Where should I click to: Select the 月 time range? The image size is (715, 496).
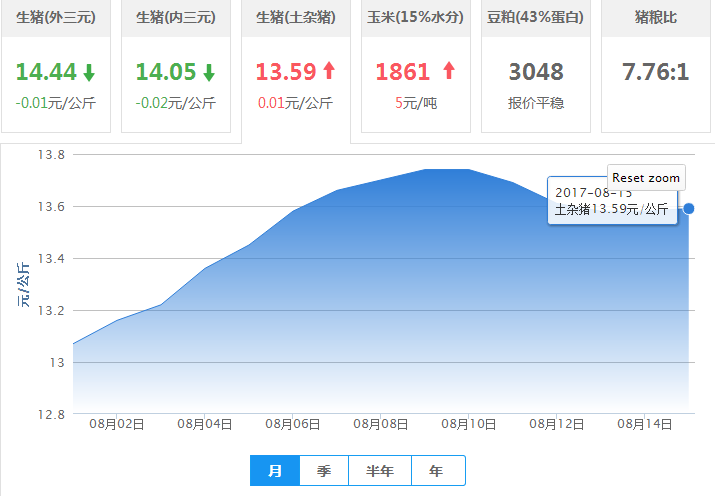click(275, 470)
